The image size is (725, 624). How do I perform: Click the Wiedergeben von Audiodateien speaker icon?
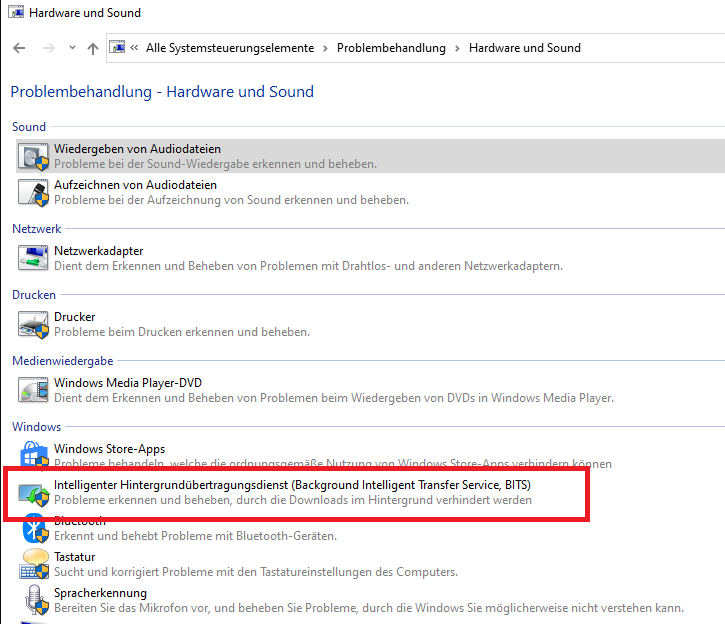(33, 156)
